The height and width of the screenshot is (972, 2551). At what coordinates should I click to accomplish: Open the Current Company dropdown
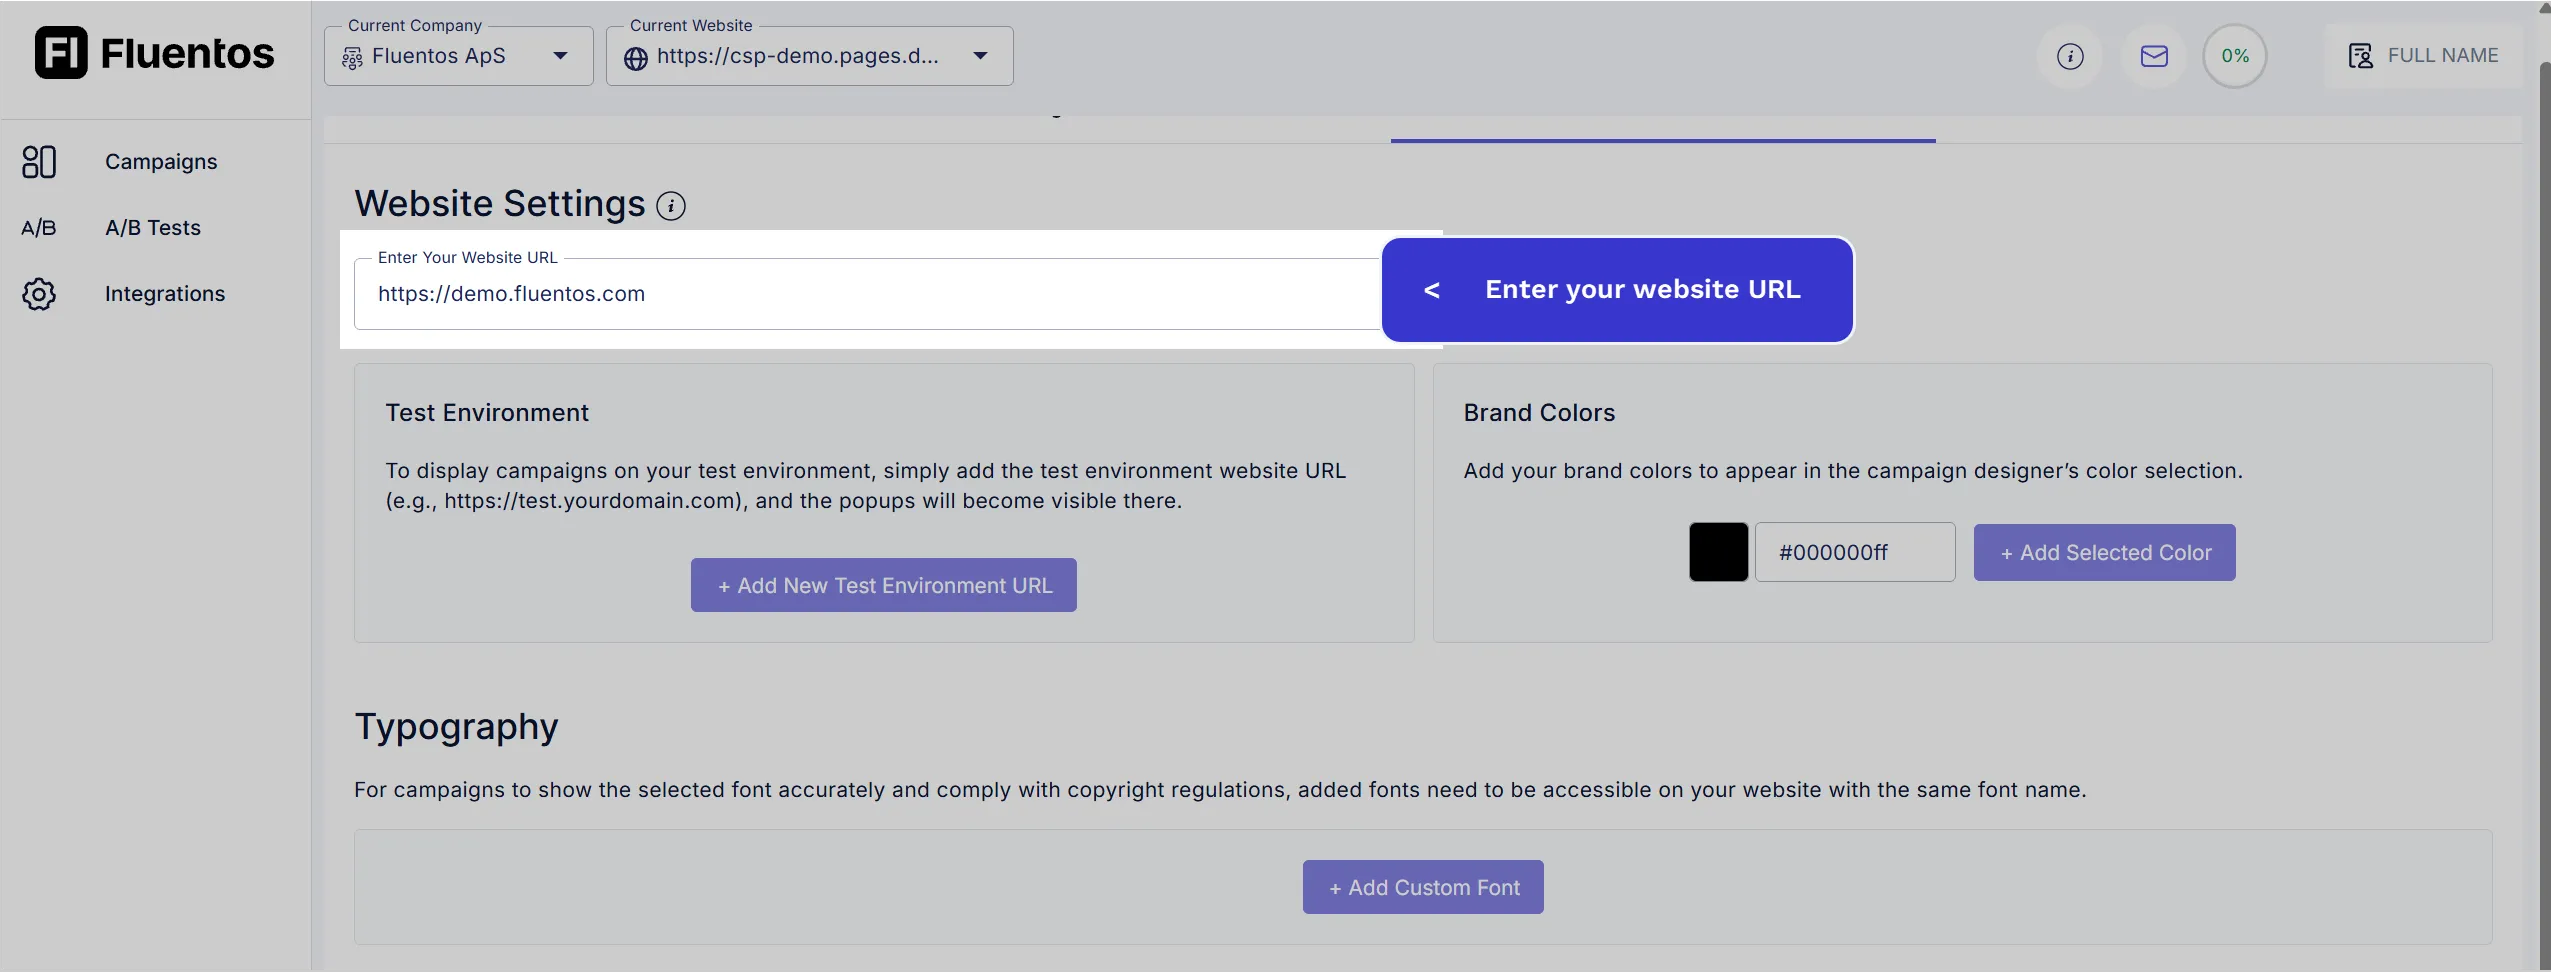click(x=561, y=56)
